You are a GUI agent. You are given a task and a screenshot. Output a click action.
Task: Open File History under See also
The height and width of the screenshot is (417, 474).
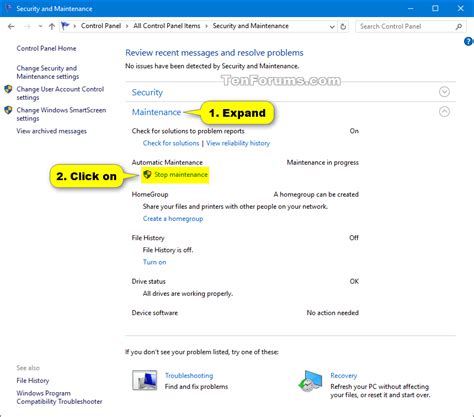(x=33, y=381)
